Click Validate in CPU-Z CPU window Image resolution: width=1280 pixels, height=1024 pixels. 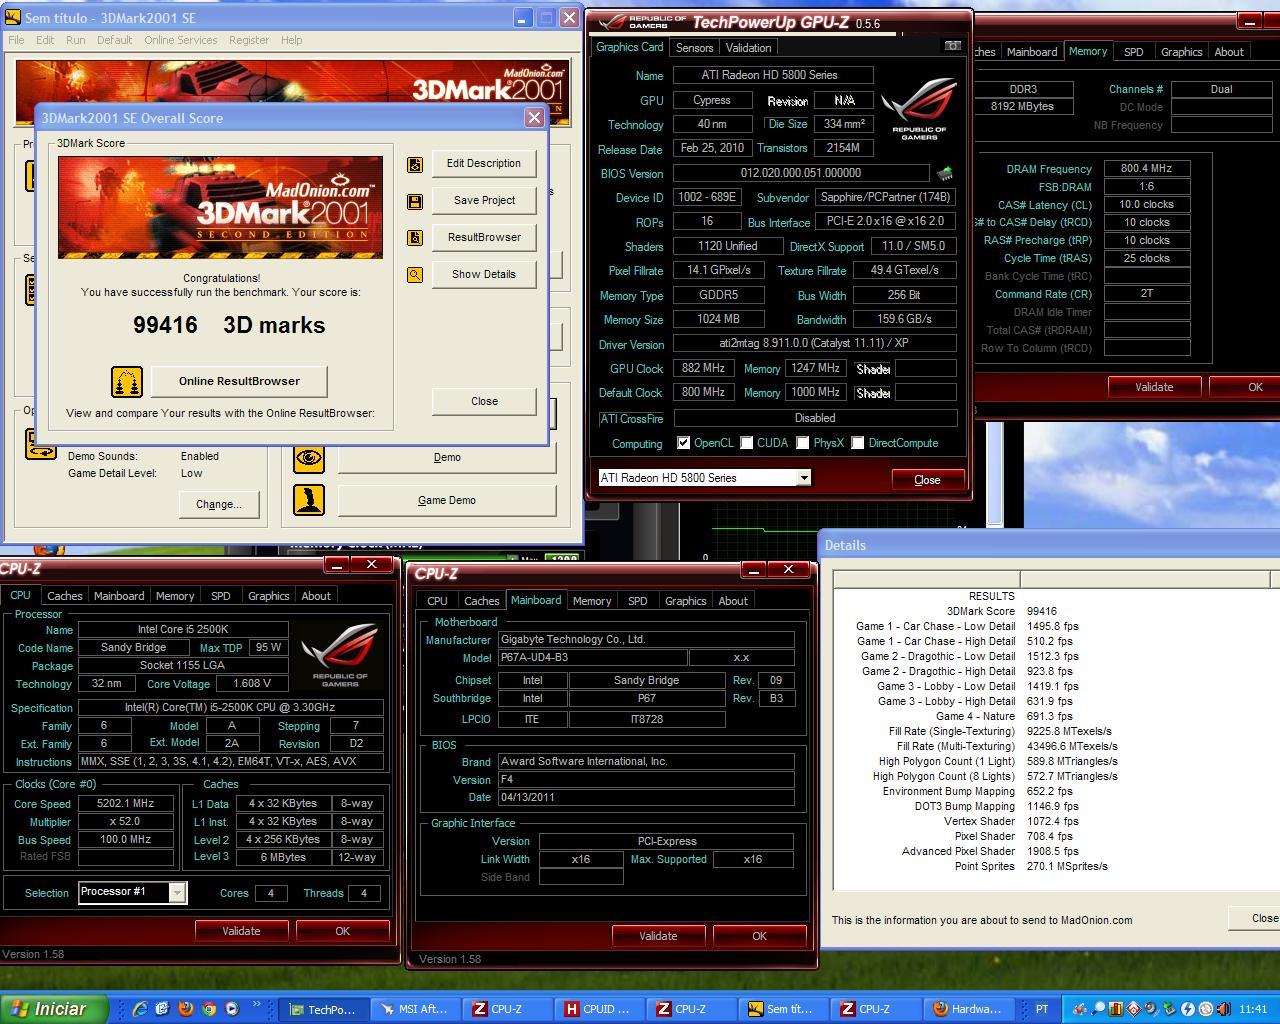click(241, 931)
